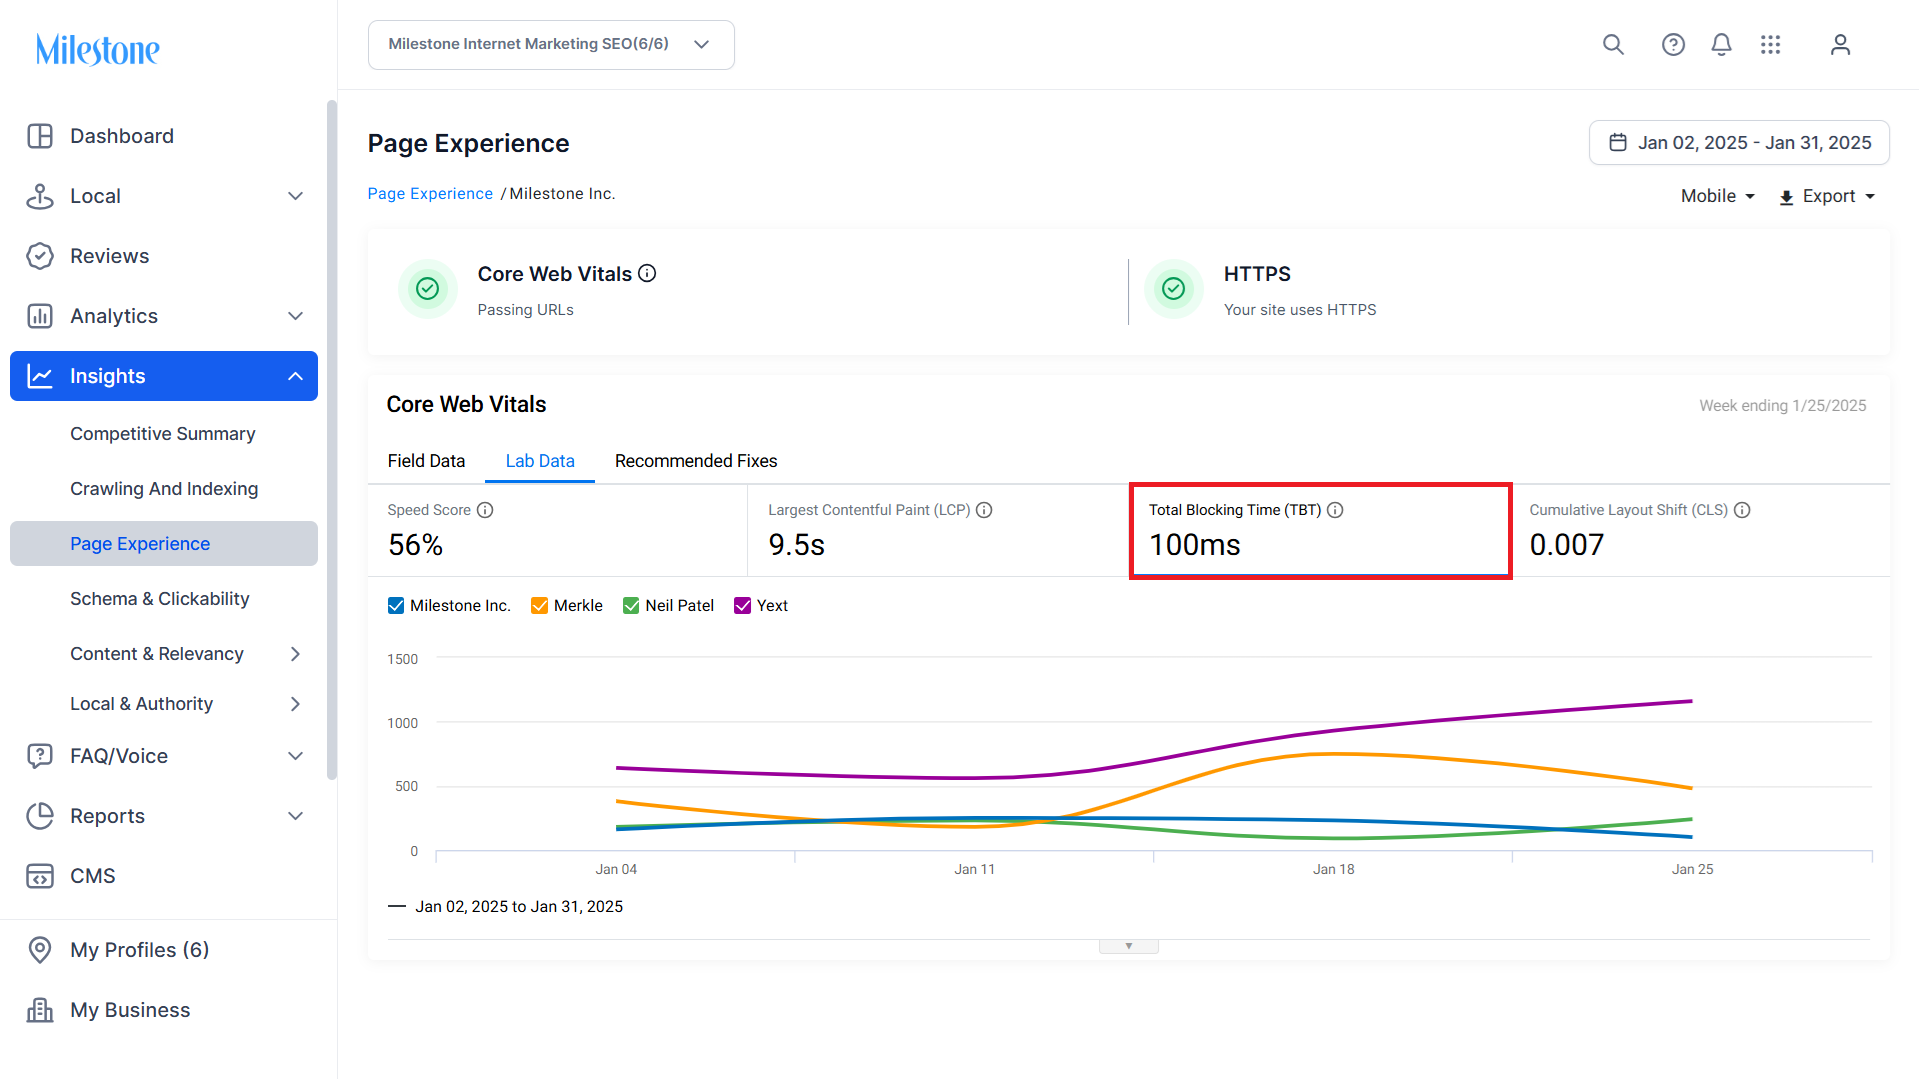Select the Speed Score metric card

[x=558, y=531]
